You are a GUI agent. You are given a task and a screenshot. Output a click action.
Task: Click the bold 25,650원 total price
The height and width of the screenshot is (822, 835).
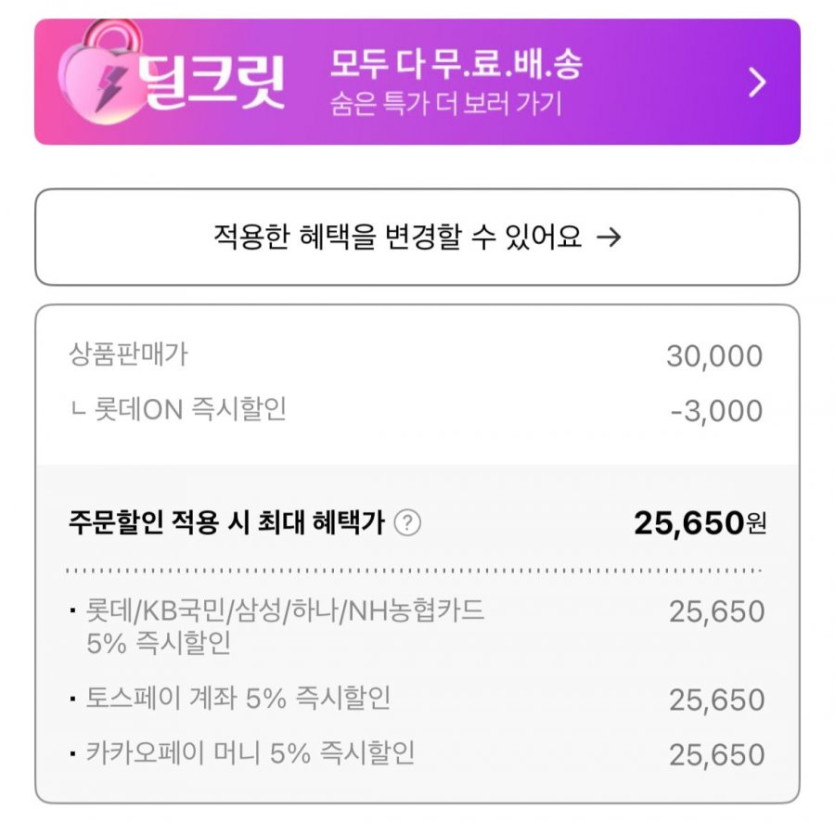699,522
